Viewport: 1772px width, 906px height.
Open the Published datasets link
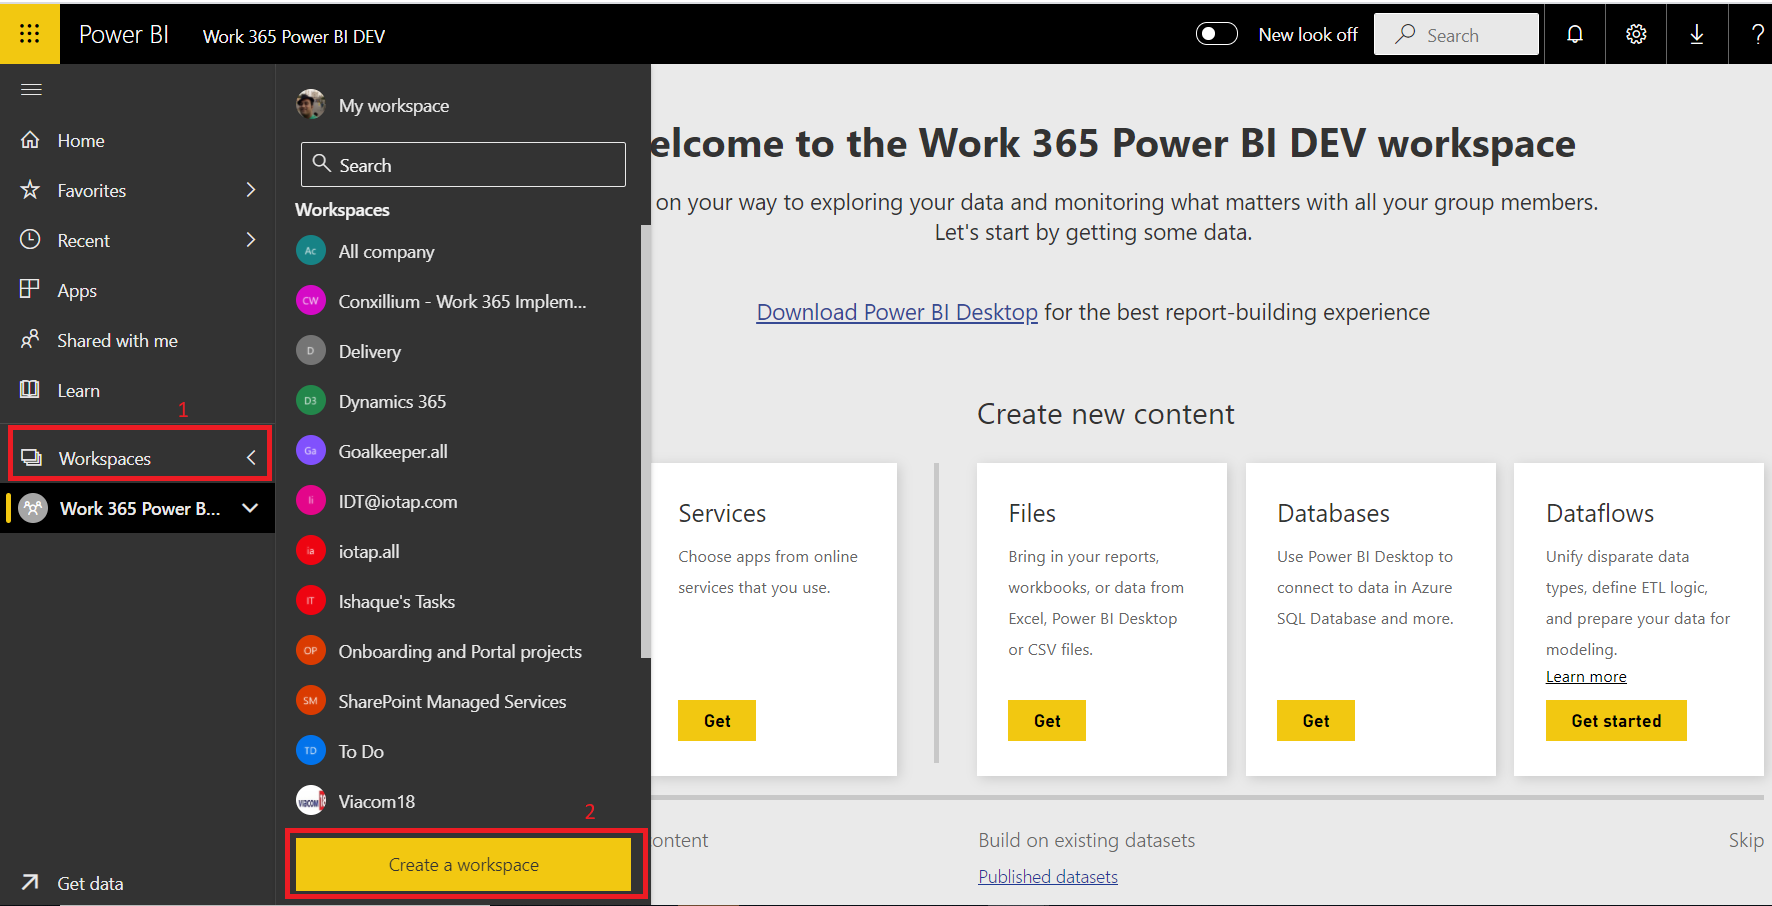(x=1048, y=877)
